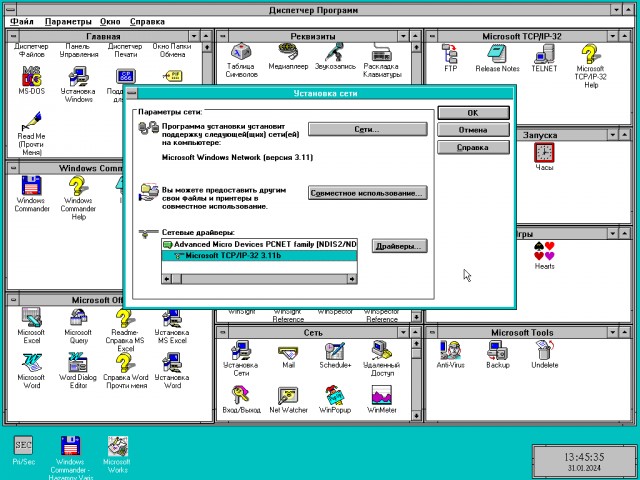Click the desktop clock display
The width and height of the screenshot is (640, 480).
pos(584,461)
